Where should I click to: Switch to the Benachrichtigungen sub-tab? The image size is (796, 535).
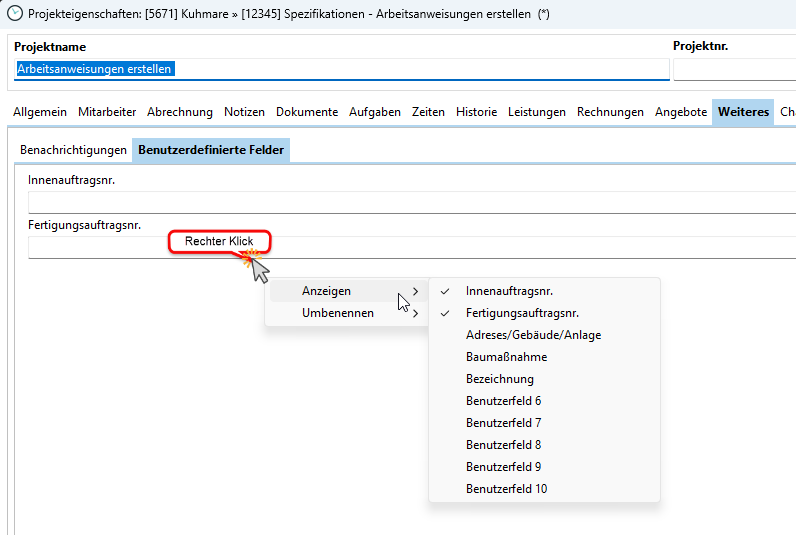point(74,150)
